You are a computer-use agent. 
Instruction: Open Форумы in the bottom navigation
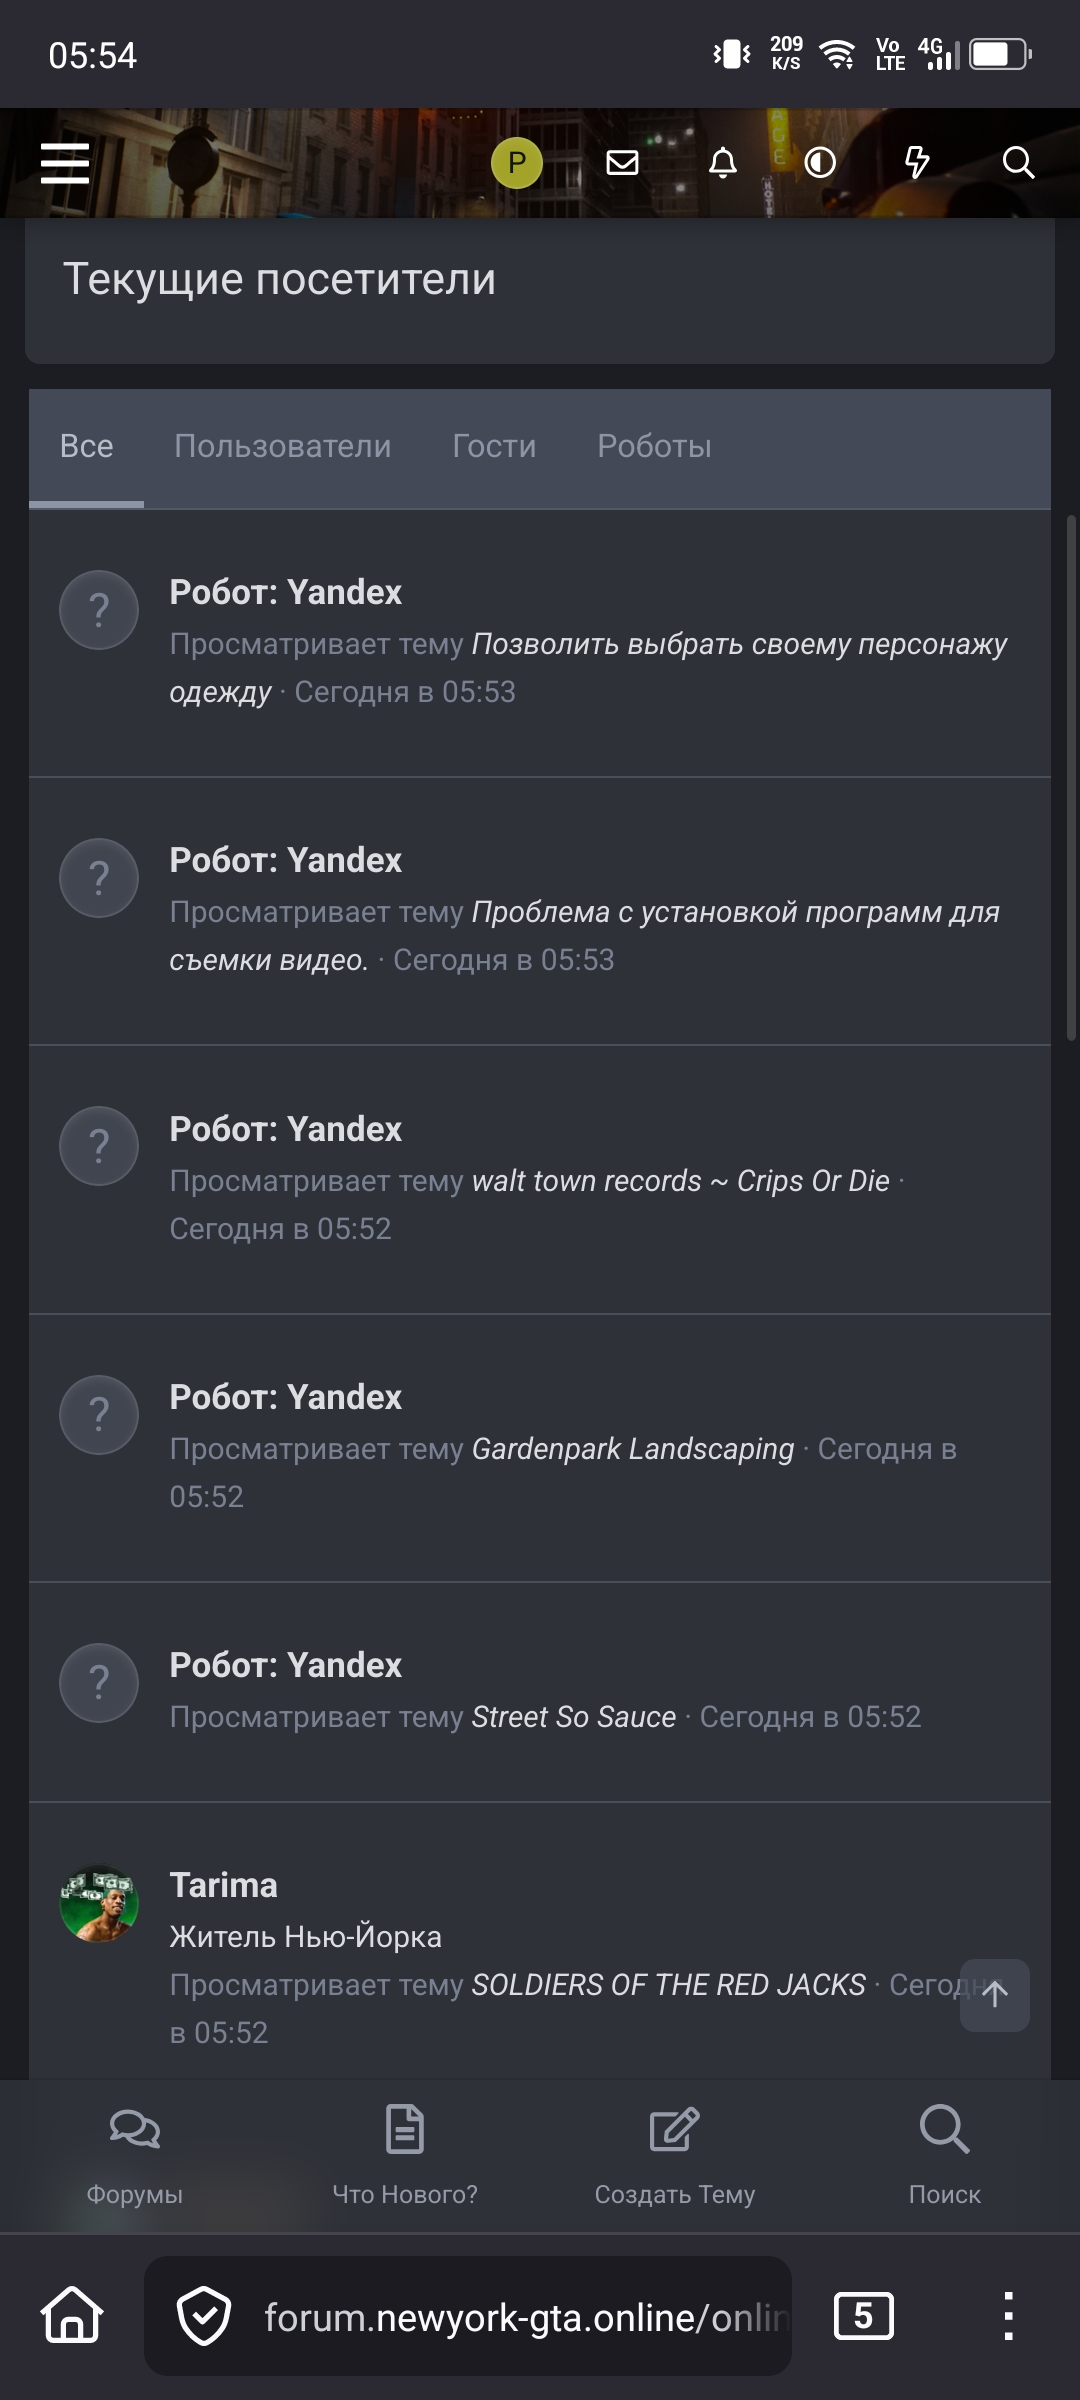[135, 2150]
